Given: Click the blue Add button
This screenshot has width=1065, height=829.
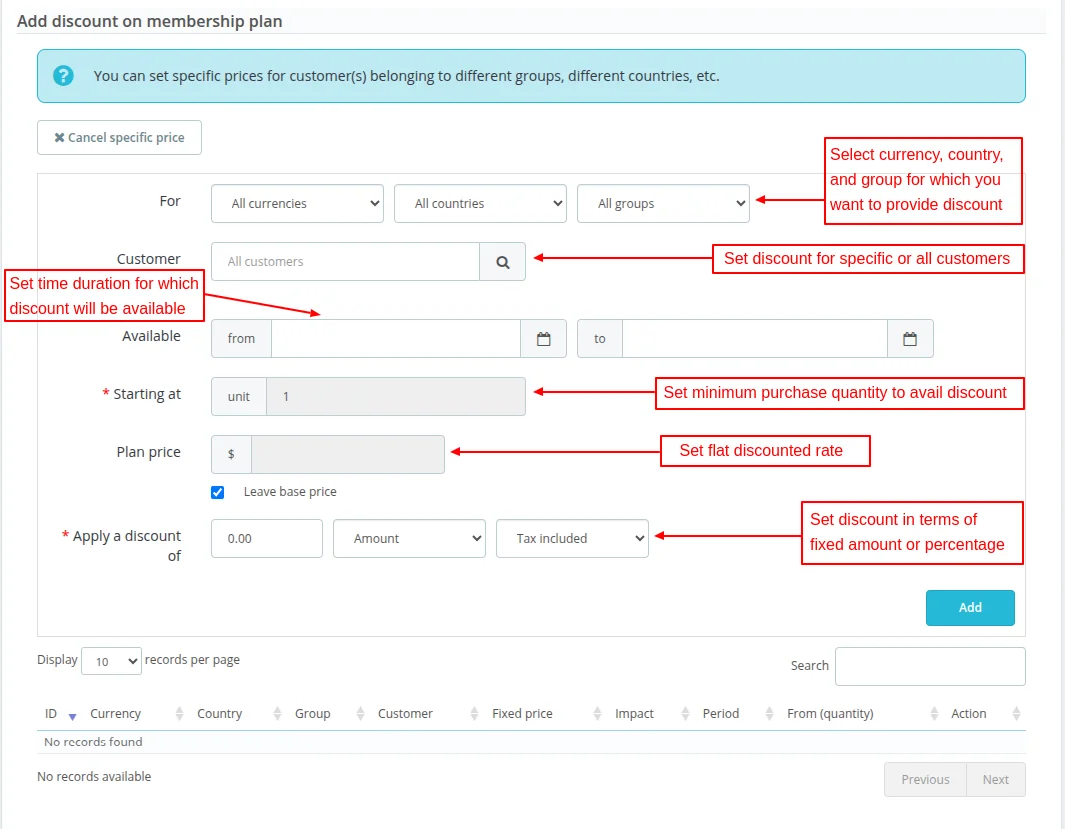Looking at the screenshot, I should coord(970,608).
